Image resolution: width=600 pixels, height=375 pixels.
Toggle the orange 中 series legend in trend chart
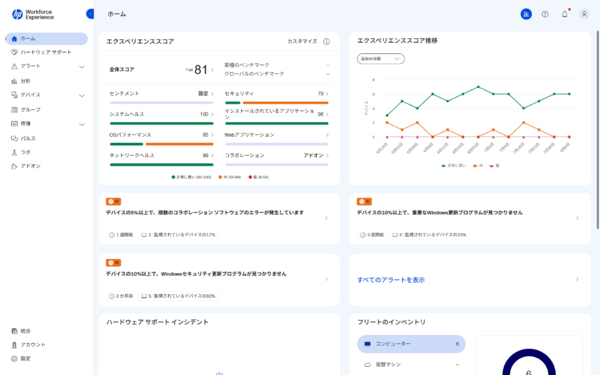pyautogui.click(x=478, y=166)
